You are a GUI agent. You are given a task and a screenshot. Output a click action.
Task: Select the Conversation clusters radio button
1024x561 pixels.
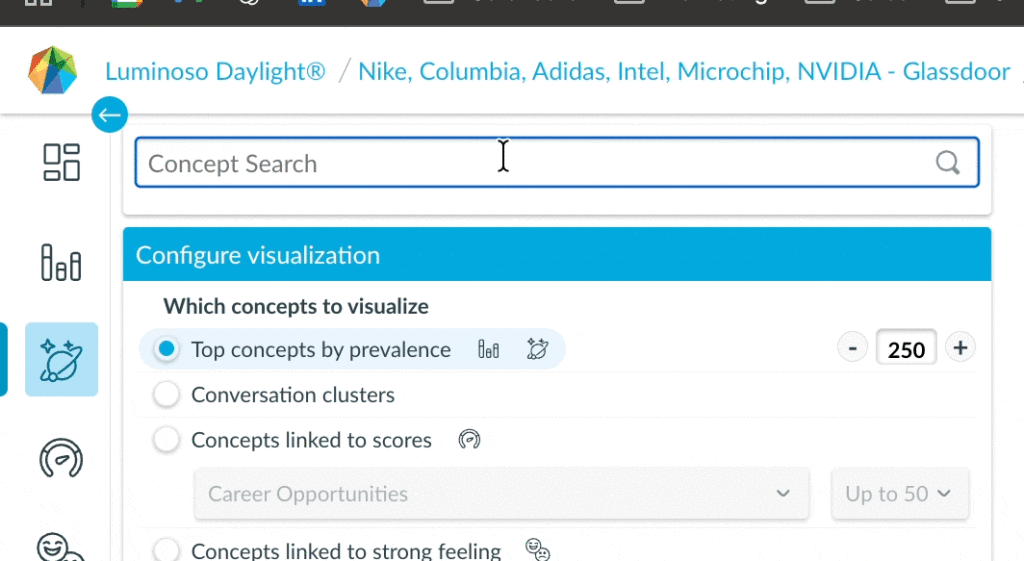tap(167, 395)
